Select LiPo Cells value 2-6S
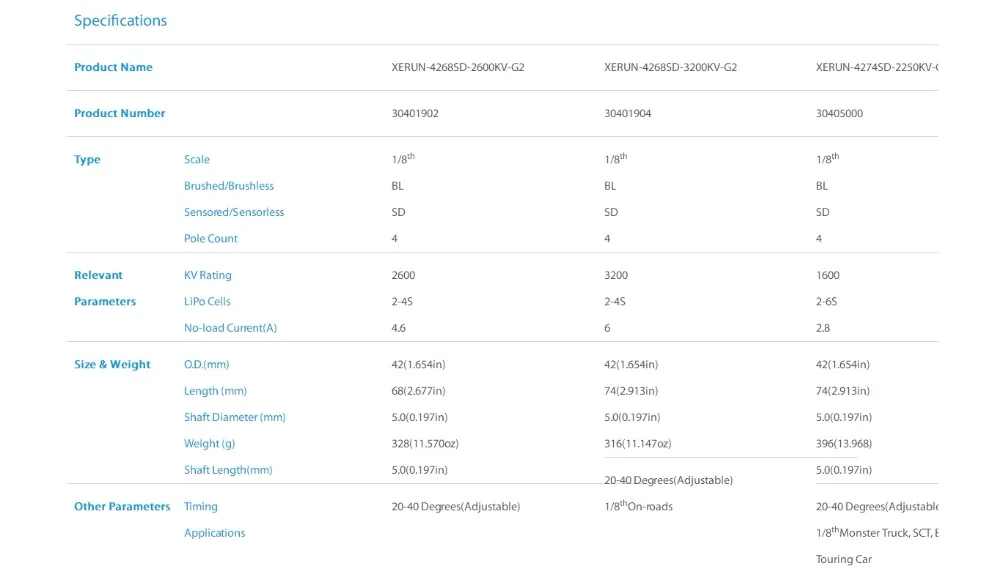Image resolution: width=1000 pixels, height=585 pixels. click(827, 301)
